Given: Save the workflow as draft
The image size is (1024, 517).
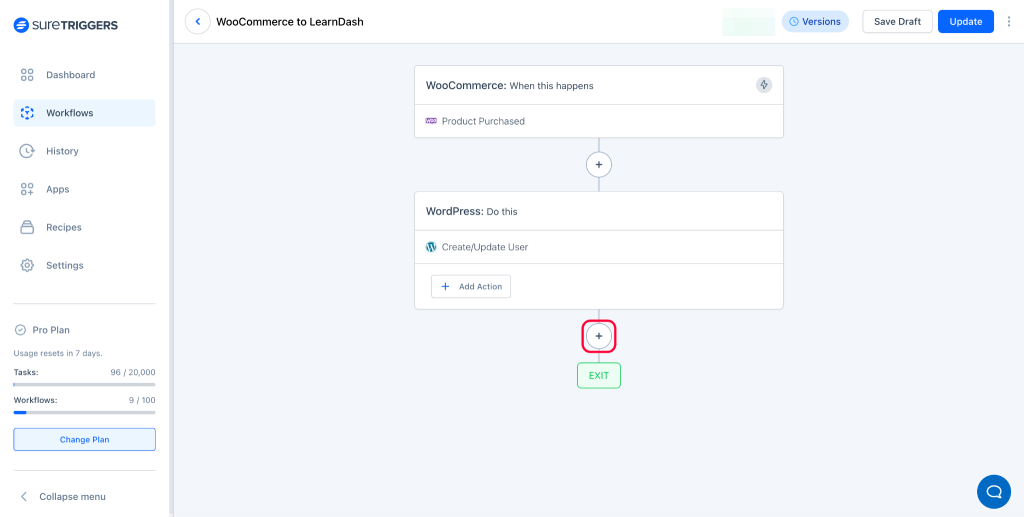Looking at the screenshot, I should pyautogui.click(x=897, y=22).
